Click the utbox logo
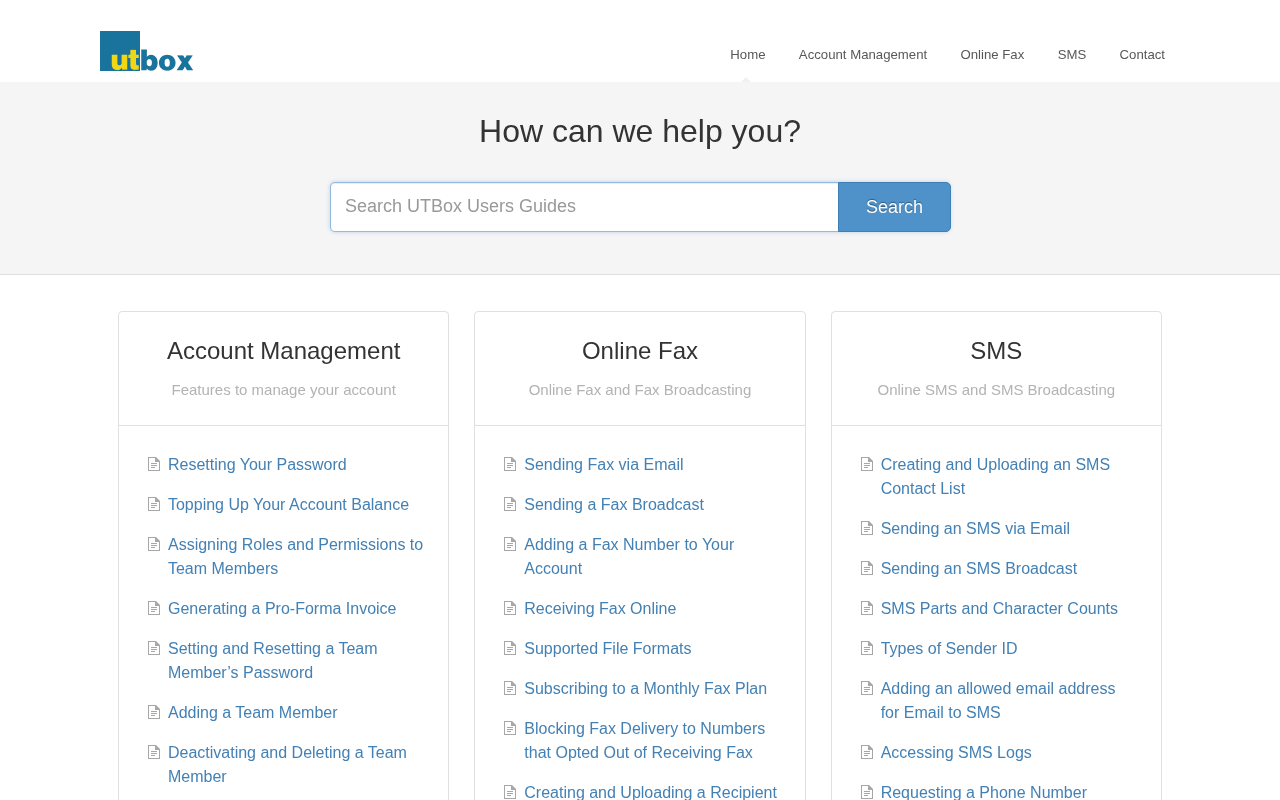The image size is (1280, 800). coord(146,51)
